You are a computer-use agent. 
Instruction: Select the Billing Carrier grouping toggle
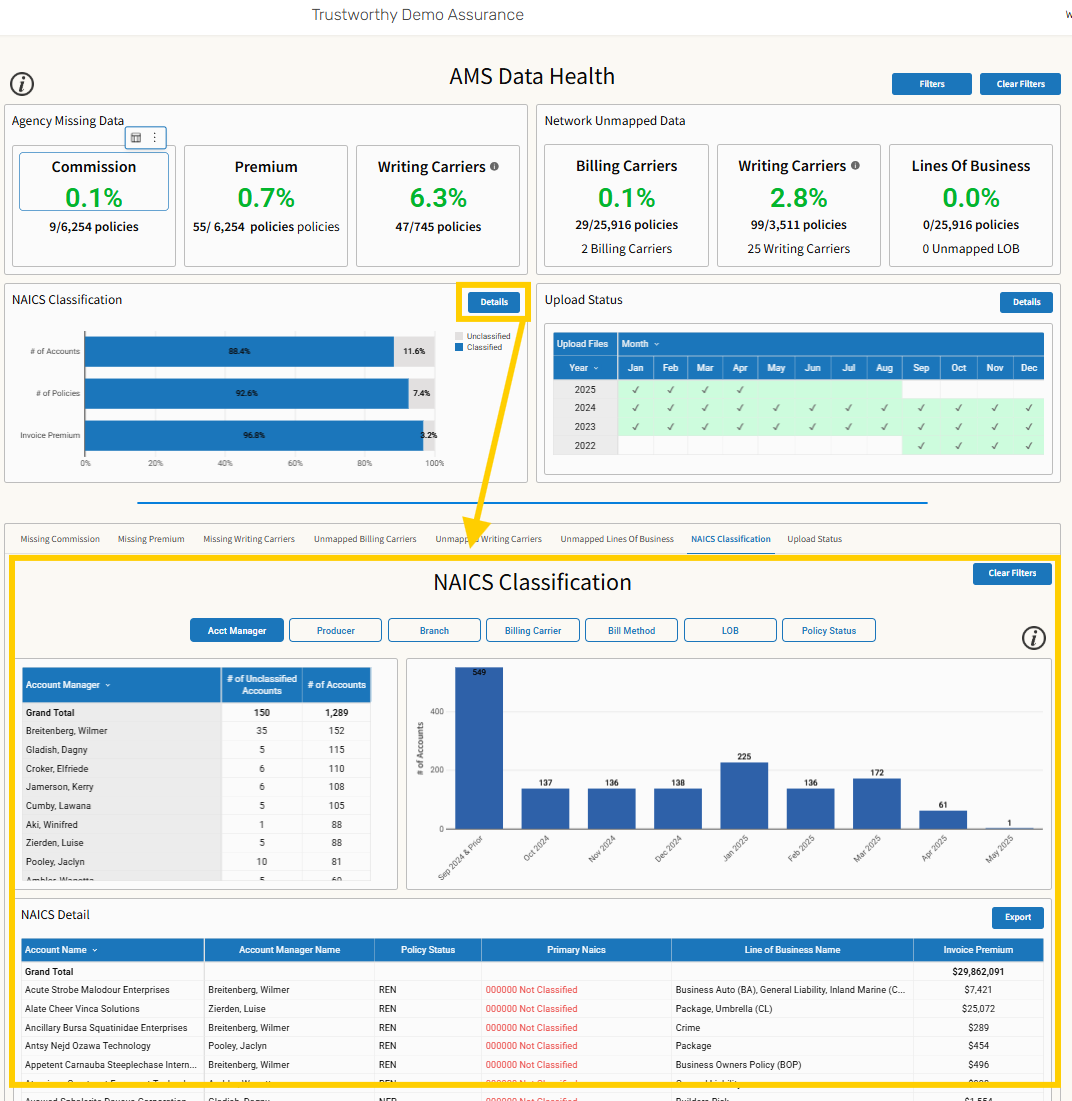(x=533, y=631)
